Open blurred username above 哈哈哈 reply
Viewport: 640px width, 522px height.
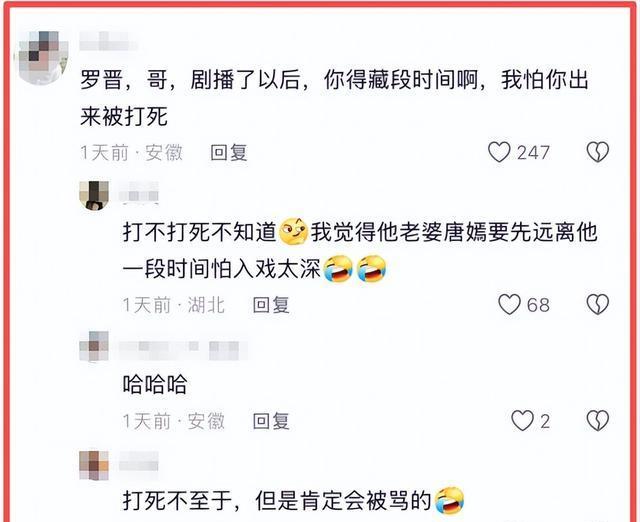pyautogui.click(x=183, y=350)
